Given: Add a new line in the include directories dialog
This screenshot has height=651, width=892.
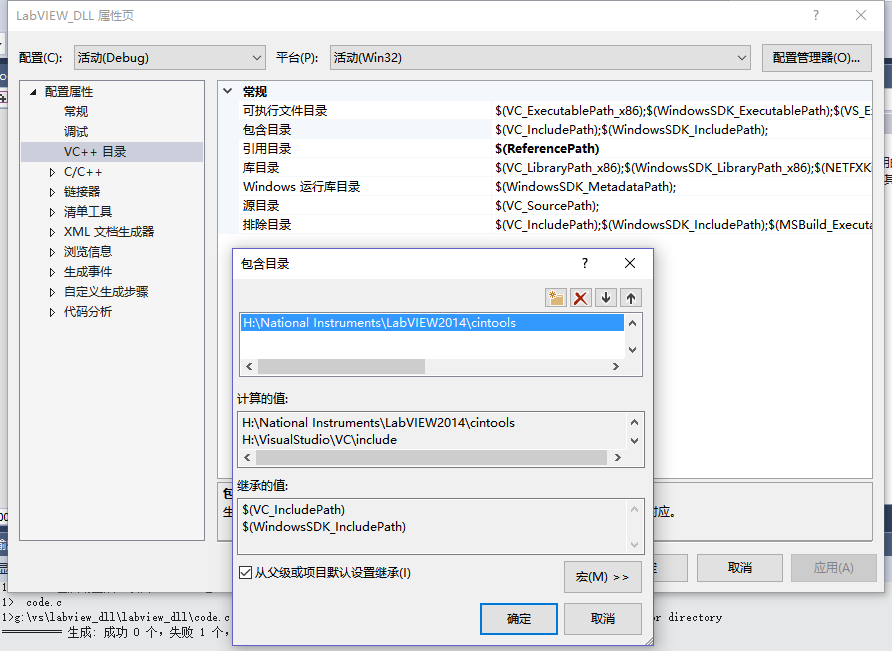Looking at the screenshot, I should click(x=555, y=298).
